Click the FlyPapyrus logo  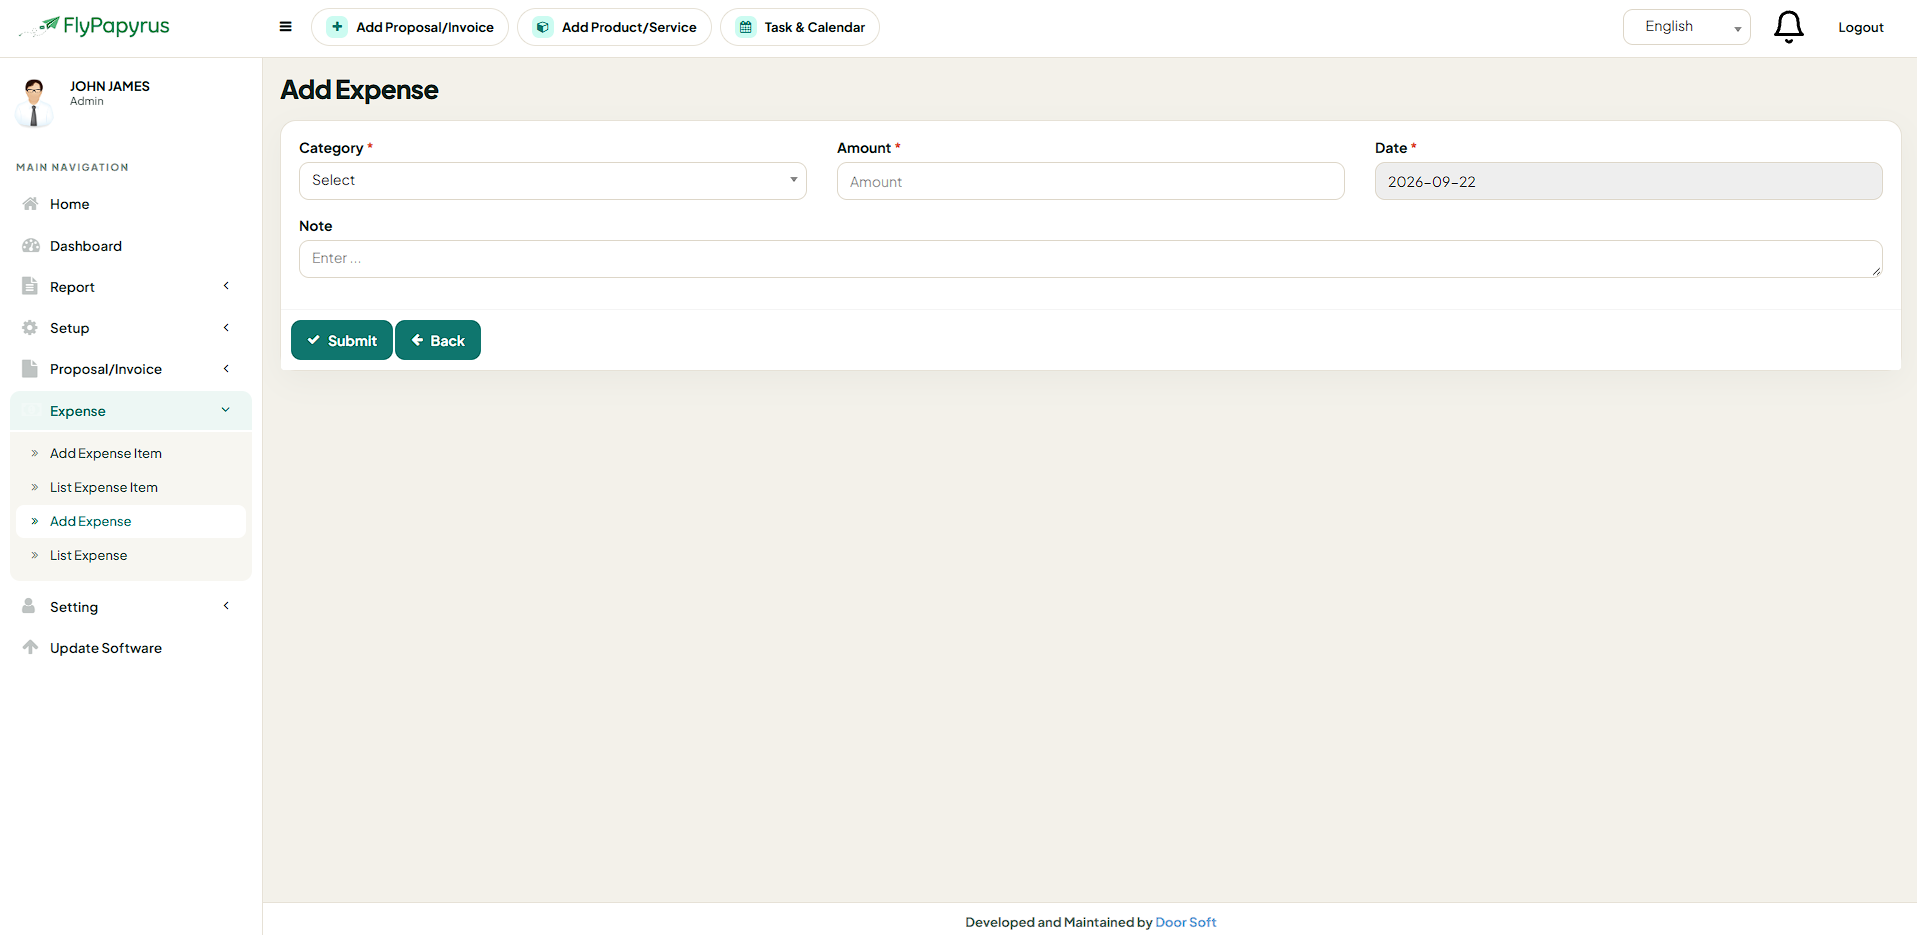coord(94,26)
